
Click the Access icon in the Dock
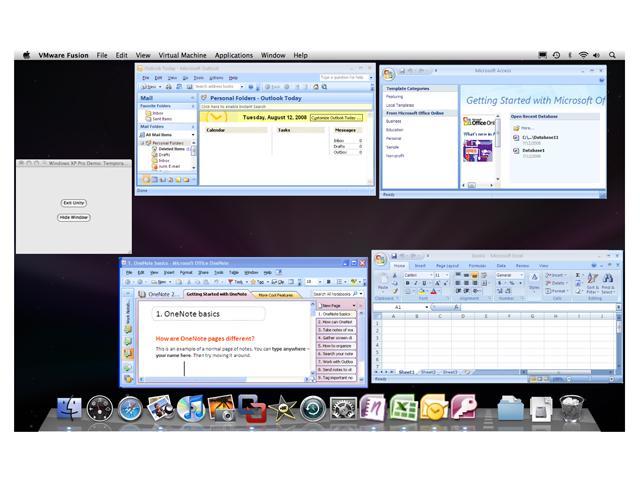(464, 407)
